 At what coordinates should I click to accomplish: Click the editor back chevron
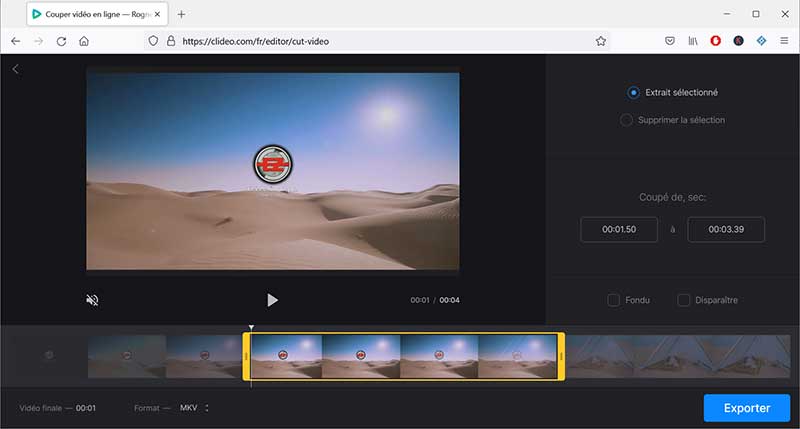15,69
